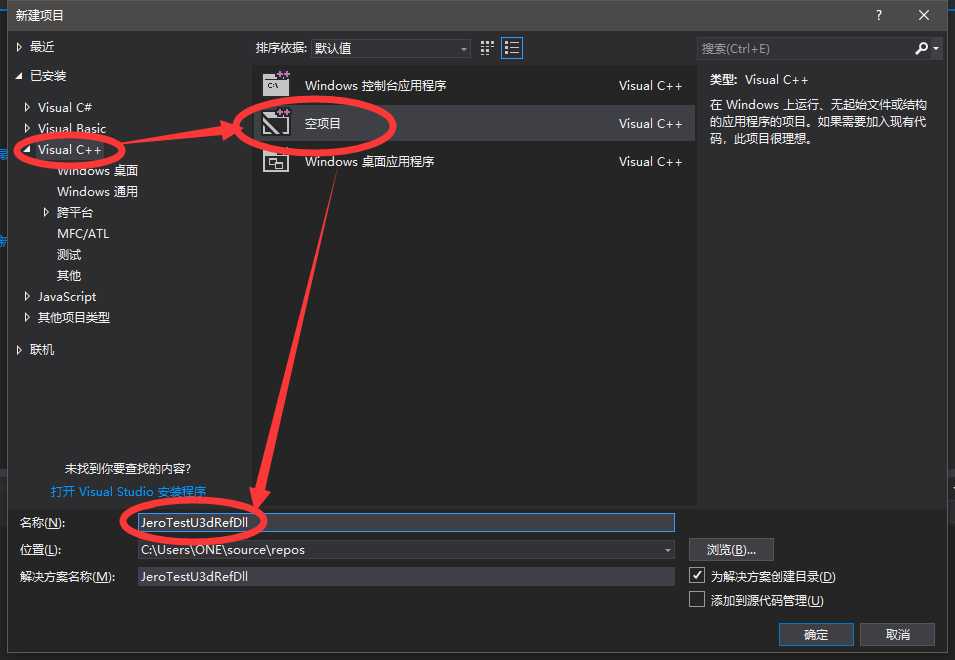955x660 pixels.
Task: Select Windows 桌面 category
Action: click(97, 170)
